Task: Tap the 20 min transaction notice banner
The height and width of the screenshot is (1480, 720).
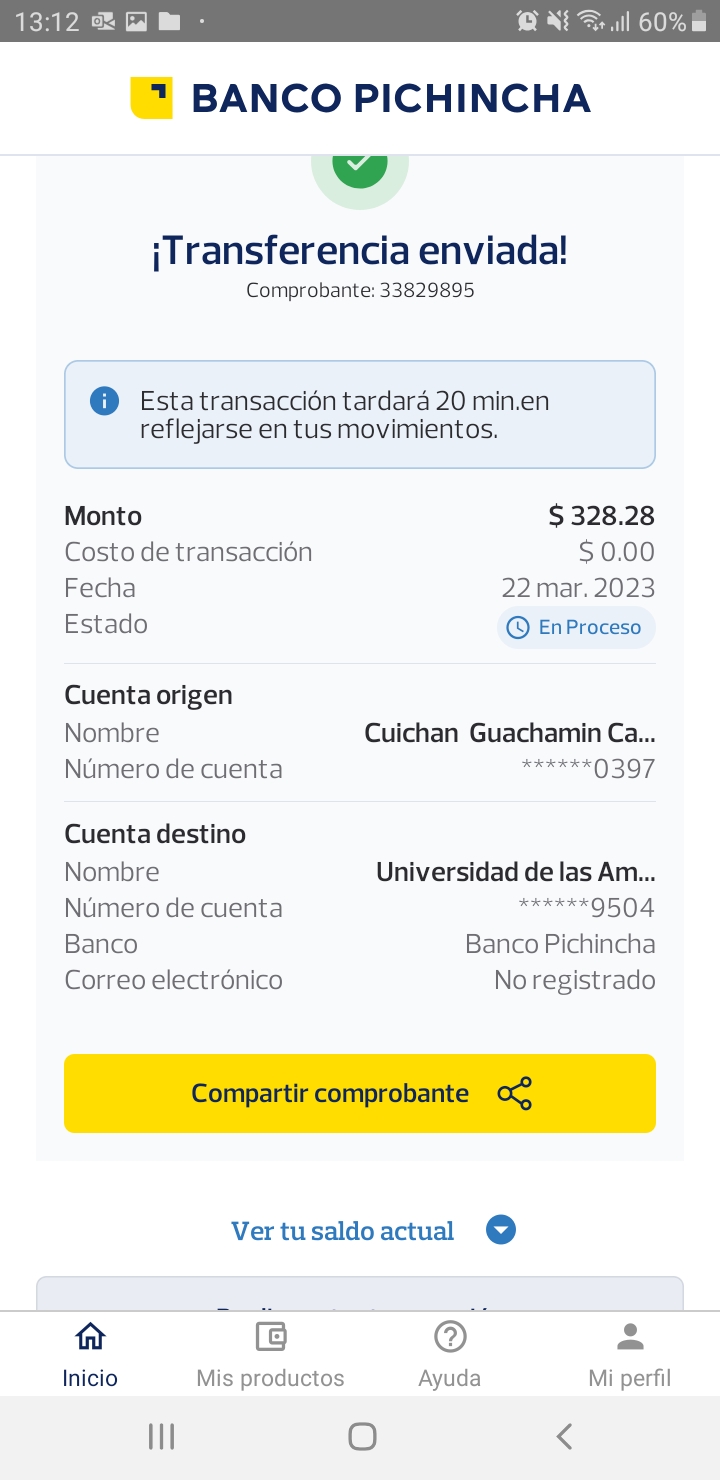Action: pos(360,415)
